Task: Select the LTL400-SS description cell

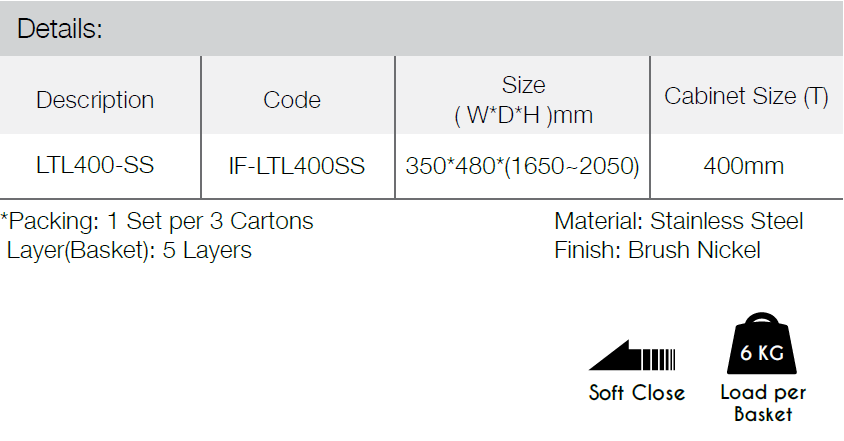Action: [x=95, y=165]
